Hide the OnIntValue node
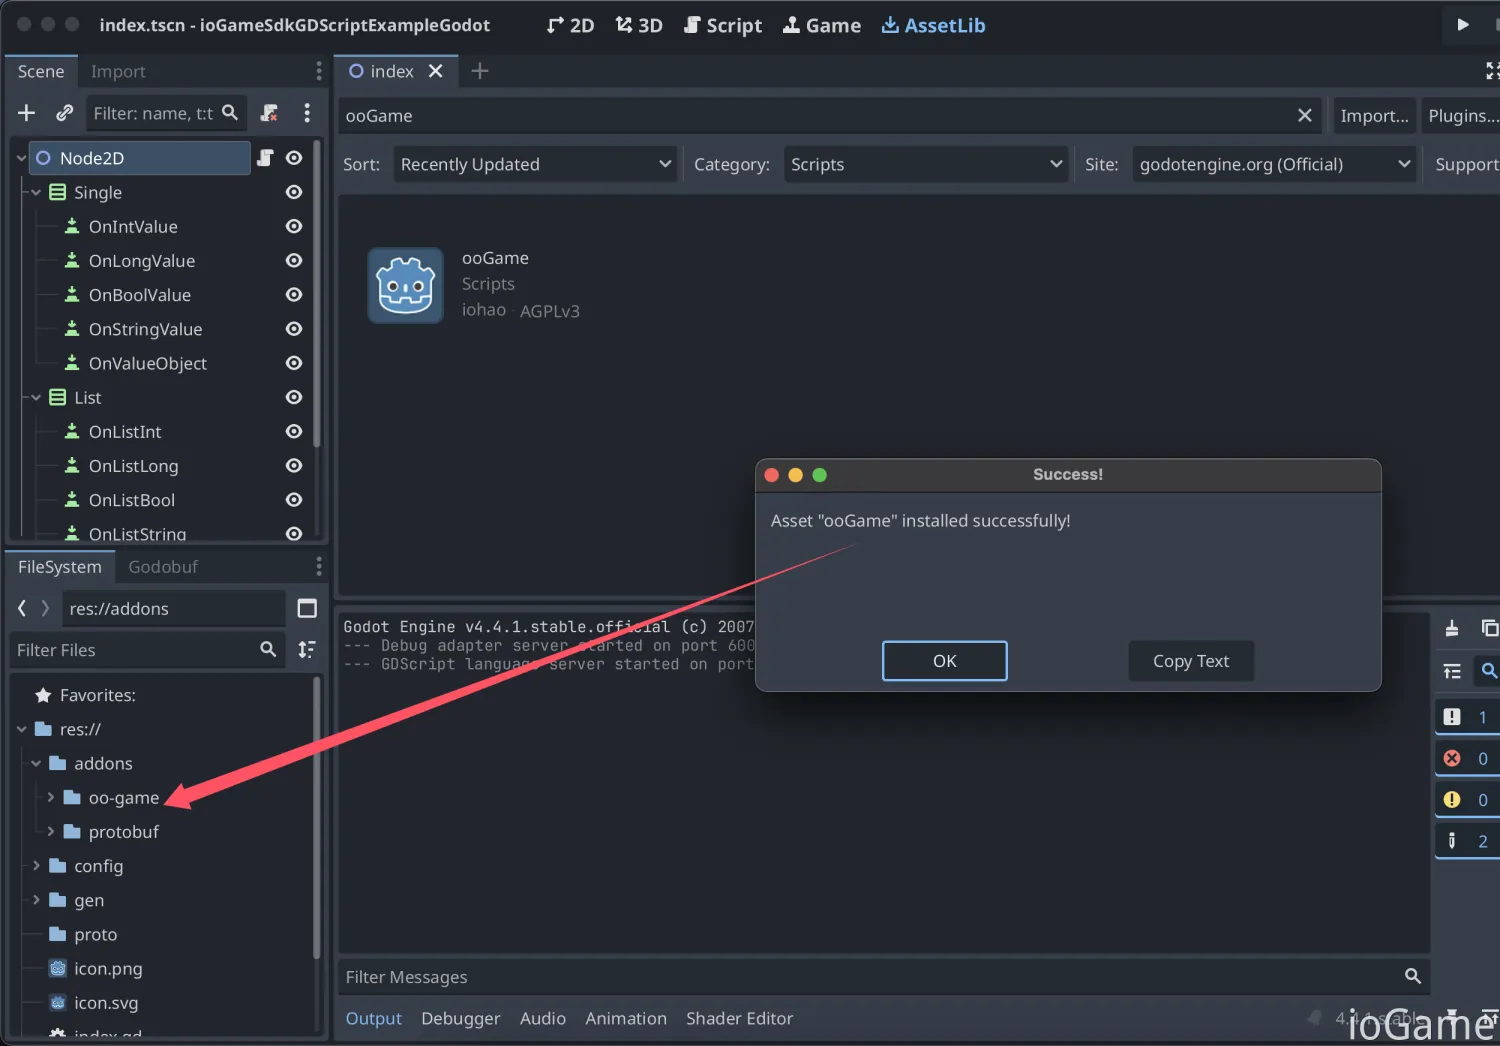The height and width of the screenshot is (1046, 1500). point(294,227)
